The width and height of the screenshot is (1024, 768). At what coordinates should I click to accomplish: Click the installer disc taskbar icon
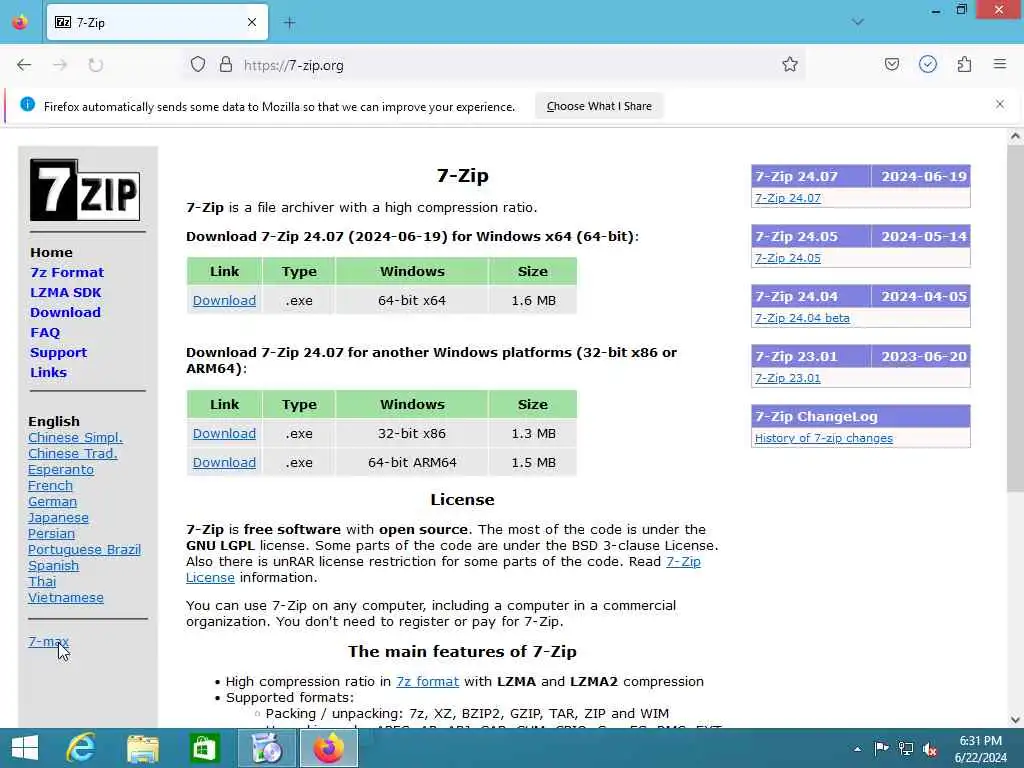click(266, 748)
